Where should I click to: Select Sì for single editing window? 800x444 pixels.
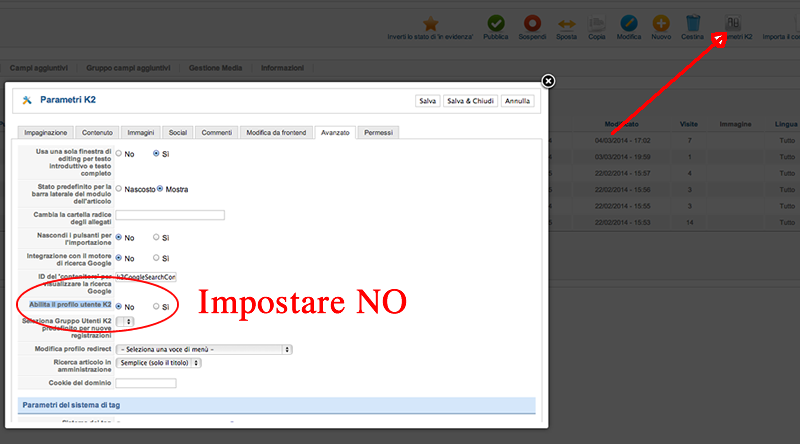click(x=156, y=154)
